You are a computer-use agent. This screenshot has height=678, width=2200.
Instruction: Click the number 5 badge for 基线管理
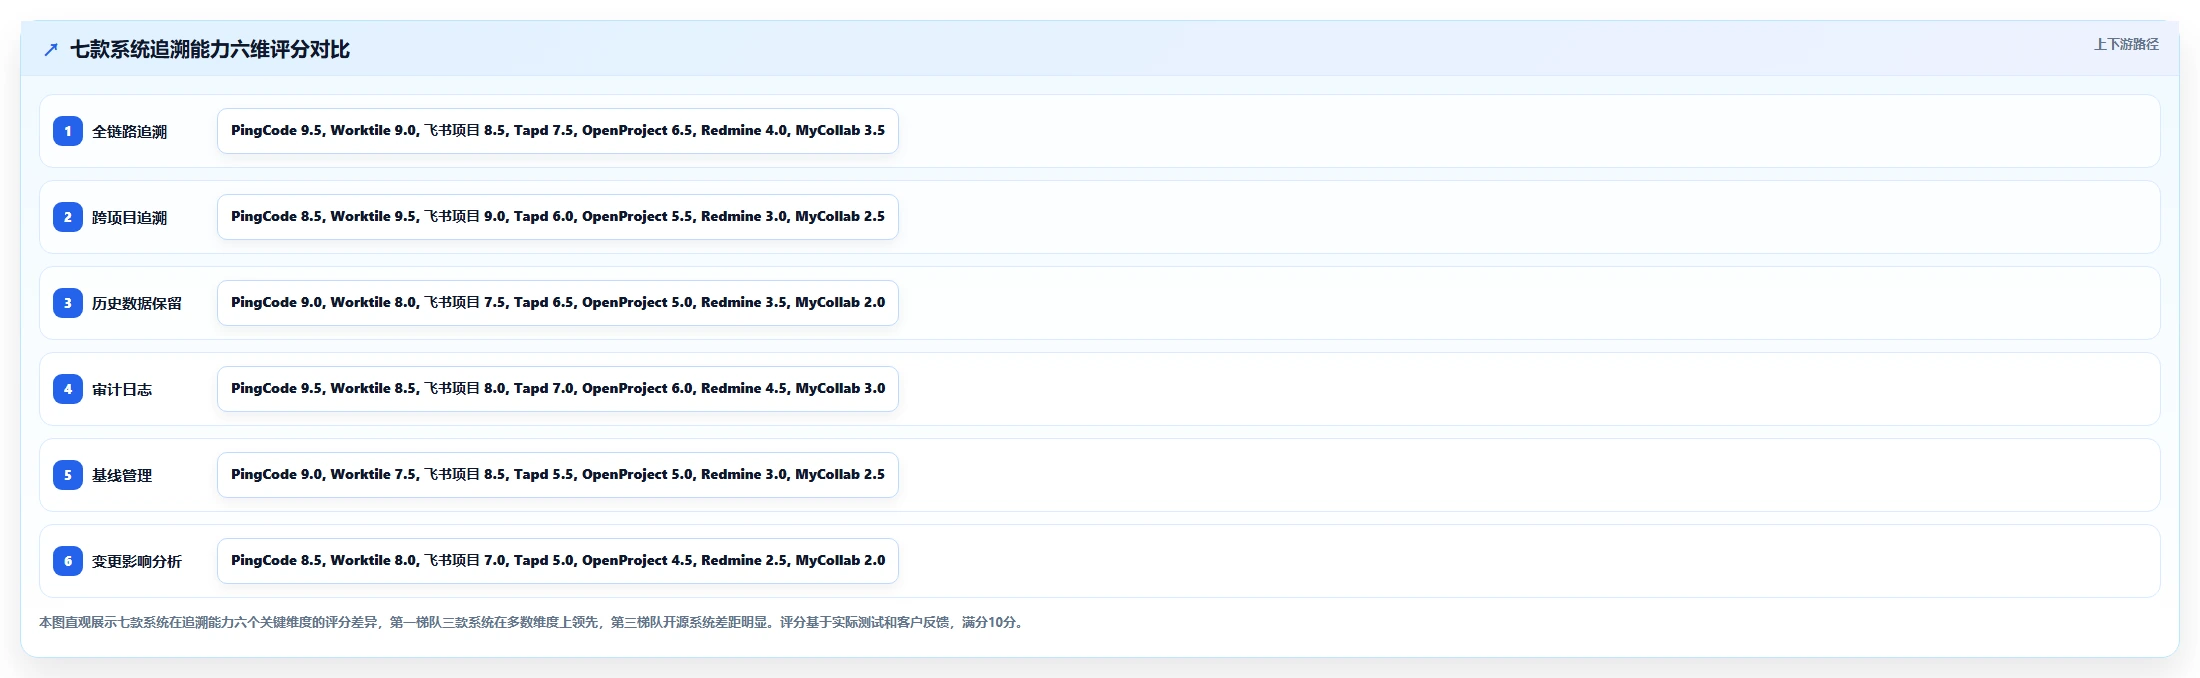pos(68,475)
